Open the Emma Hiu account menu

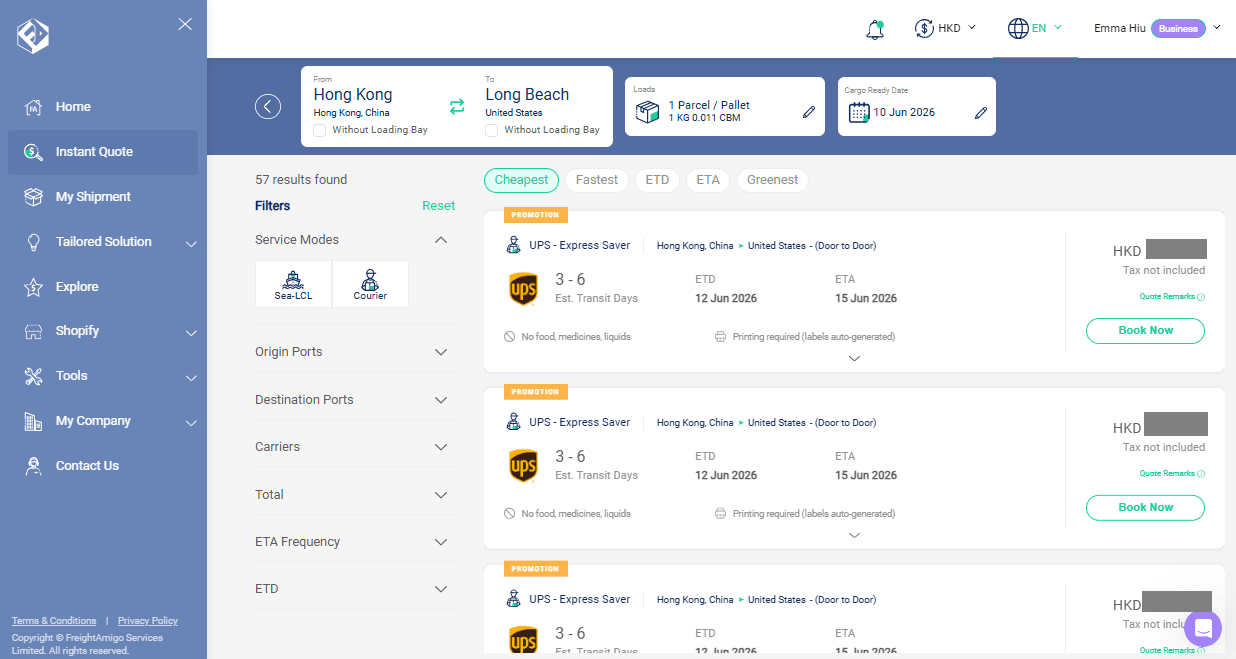pyautogui.click(x=1158, y=28)
